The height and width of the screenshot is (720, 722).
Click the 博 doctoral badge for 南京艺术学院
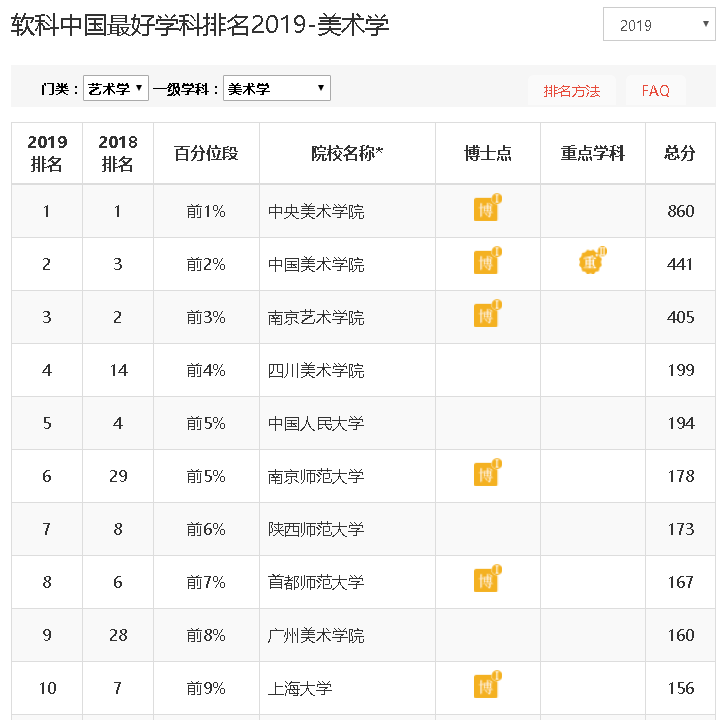pos(487,314)
